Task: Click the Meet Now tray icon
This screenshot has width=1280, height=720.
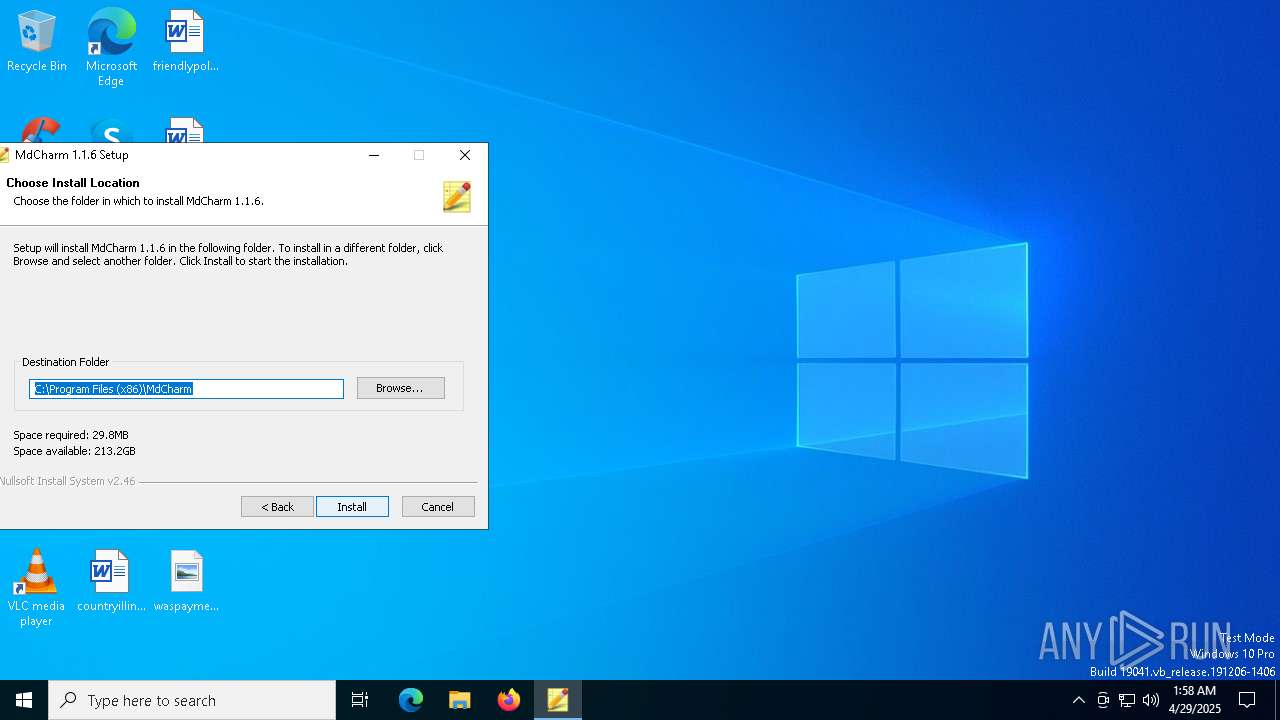Action: point(1103,700)
